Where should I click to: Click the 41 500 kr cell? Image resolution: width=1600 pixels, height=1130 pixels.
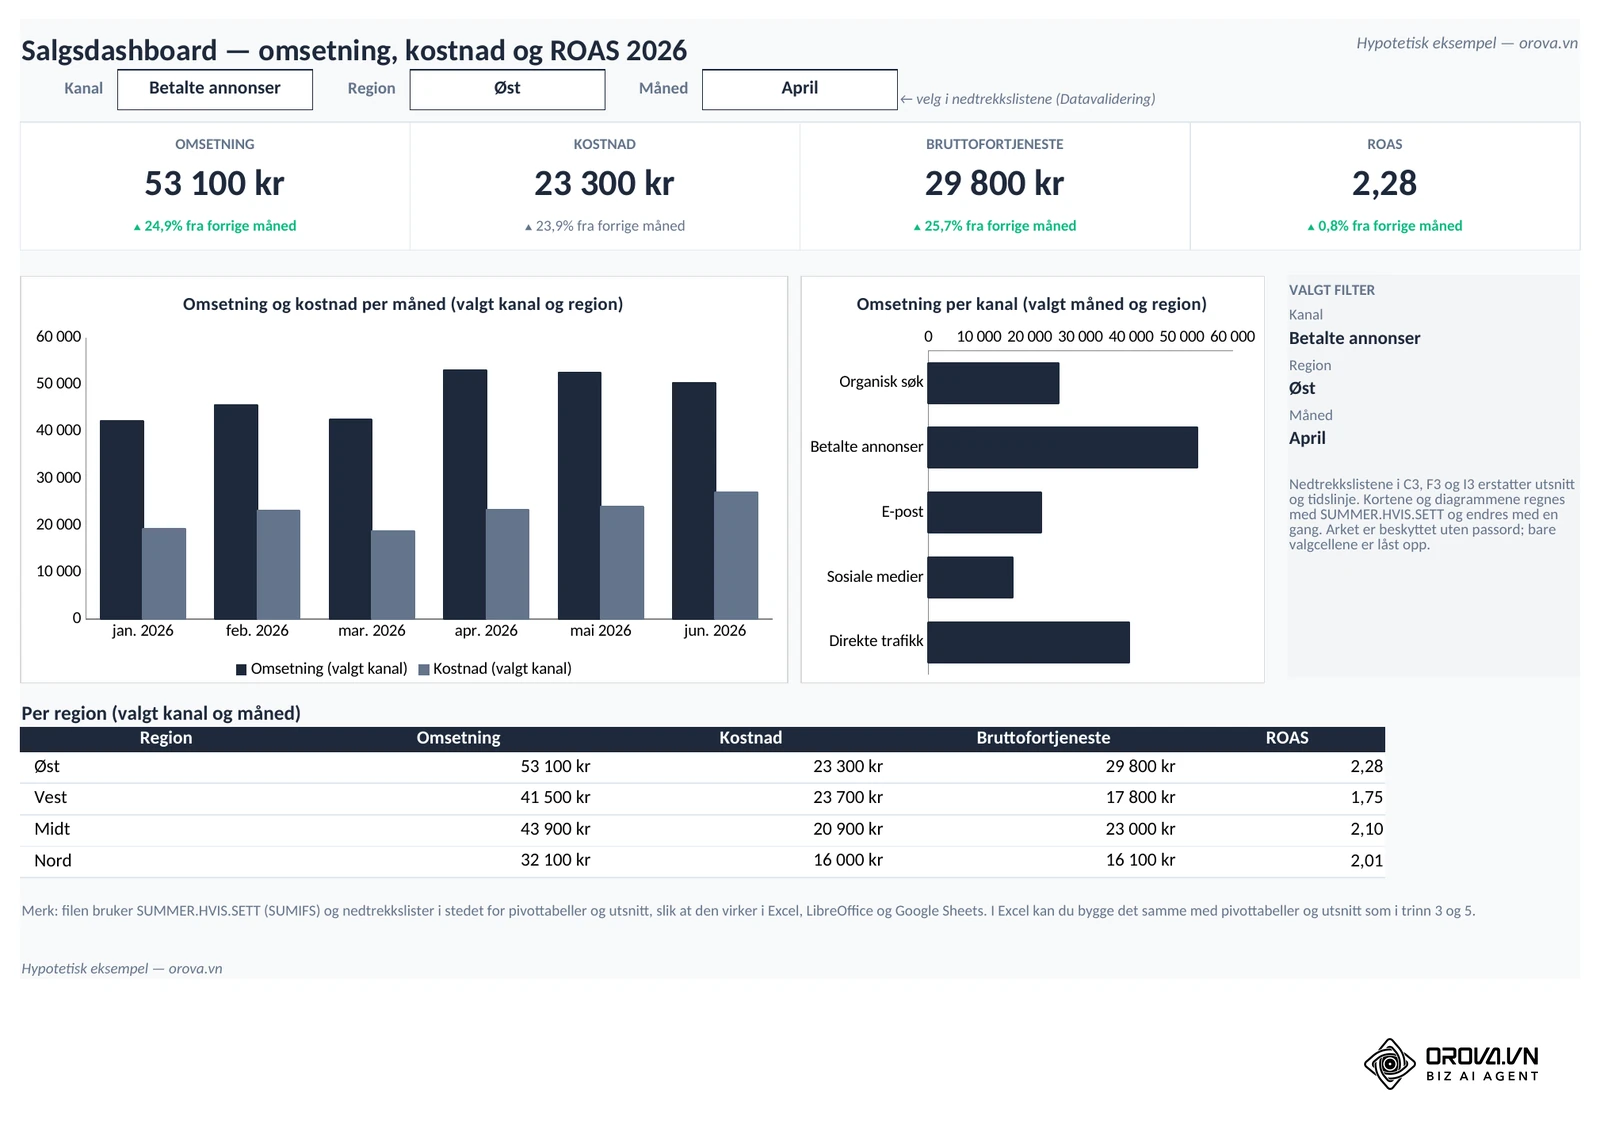[555, 798]
